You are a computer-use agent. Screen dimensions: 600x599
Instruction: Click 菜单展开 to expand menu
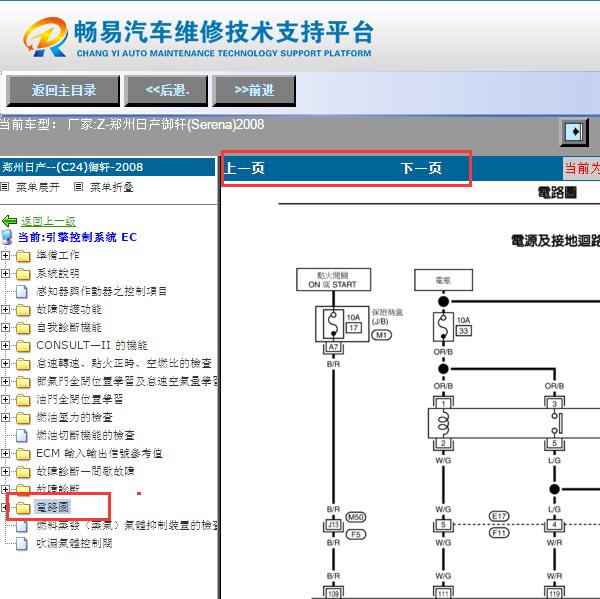[38, 187]
